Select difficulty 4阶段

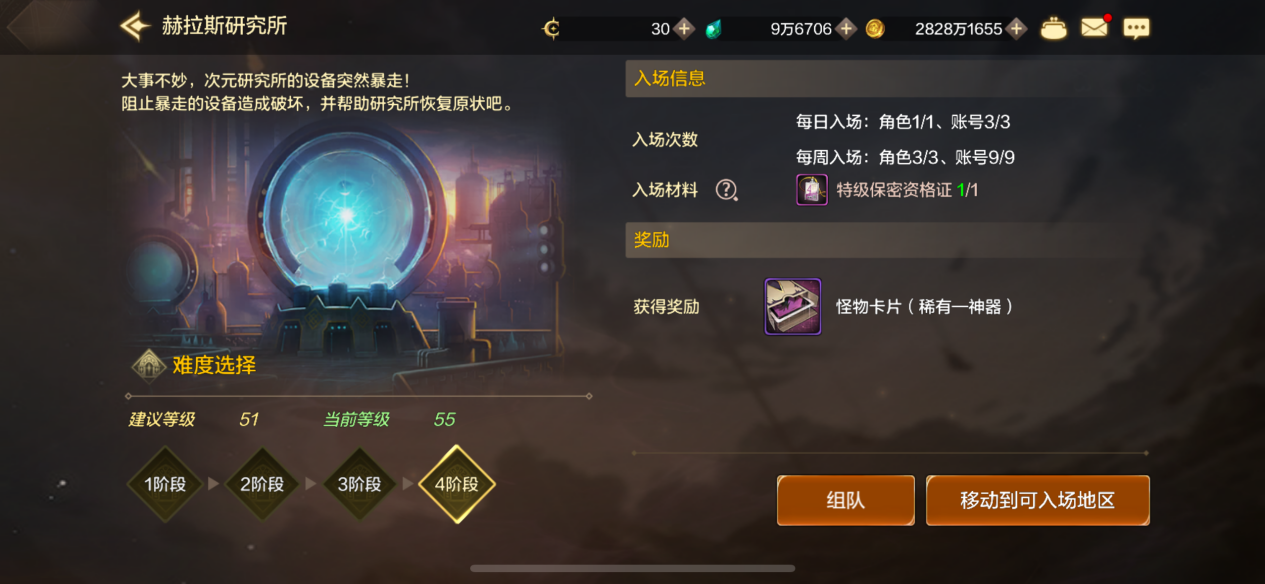coord(457,484)
